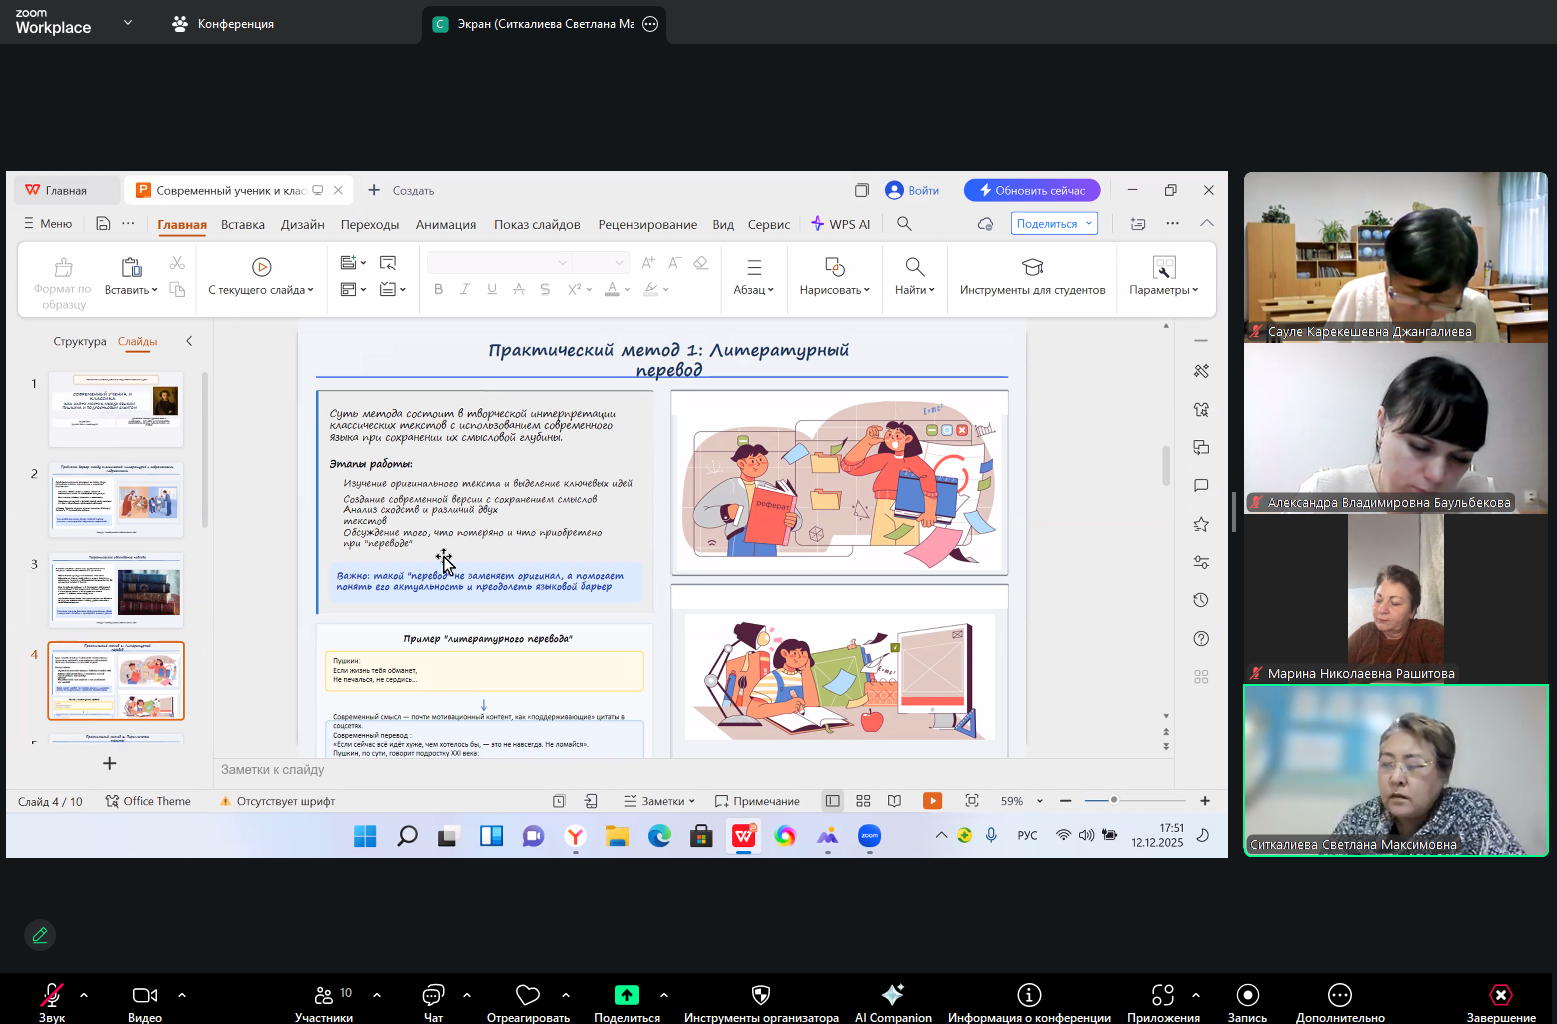Select slide 2 thumbnail
Image resolution: width=1557 pixels, height=1024 pixels.
(116, 500)
